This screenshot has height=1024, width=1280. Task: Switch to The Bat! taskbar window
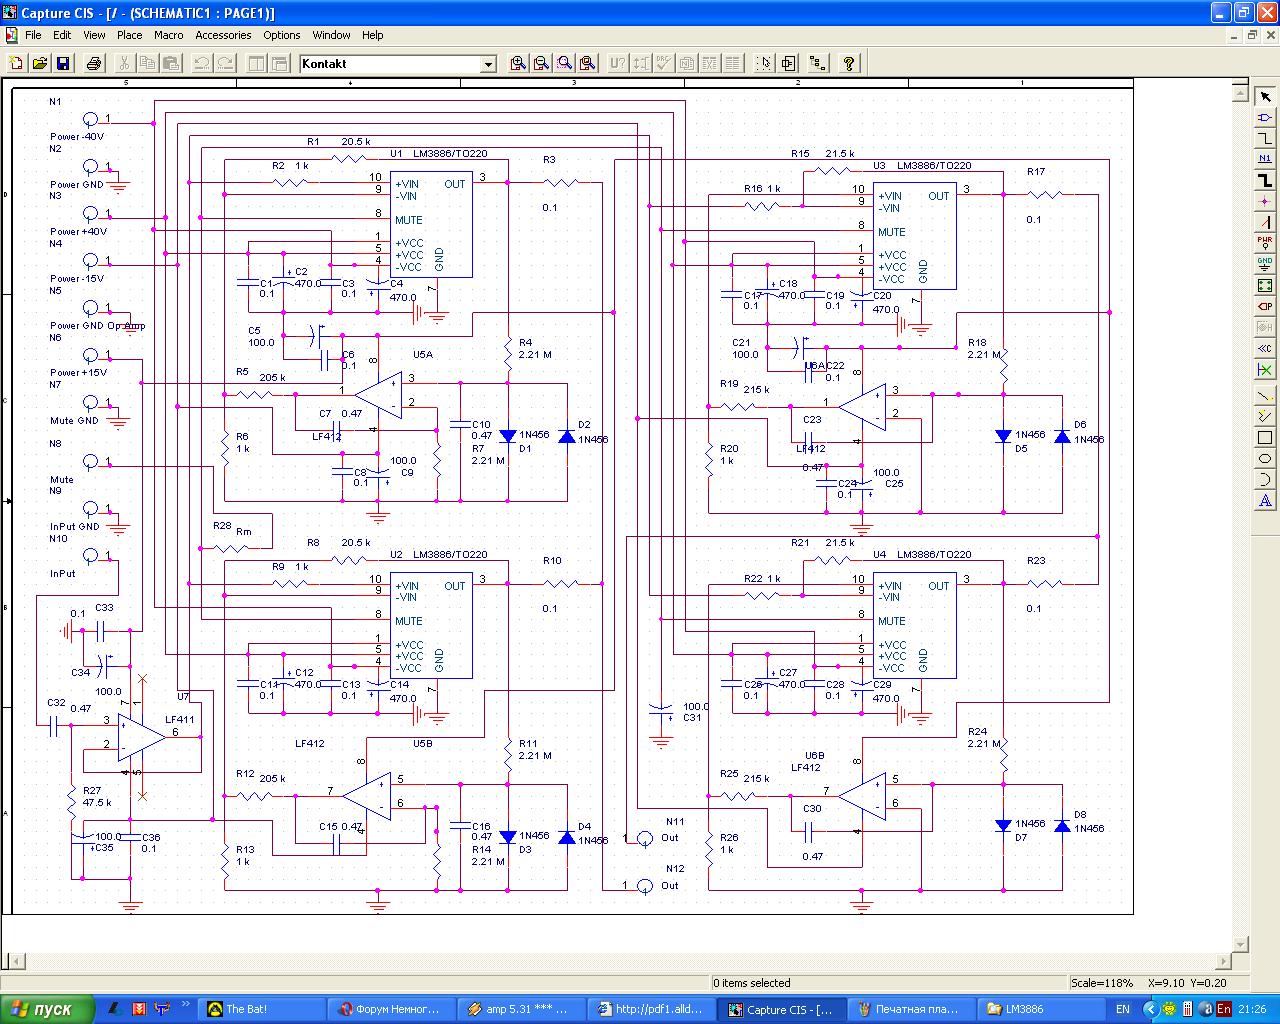[x=262, y=1009]
